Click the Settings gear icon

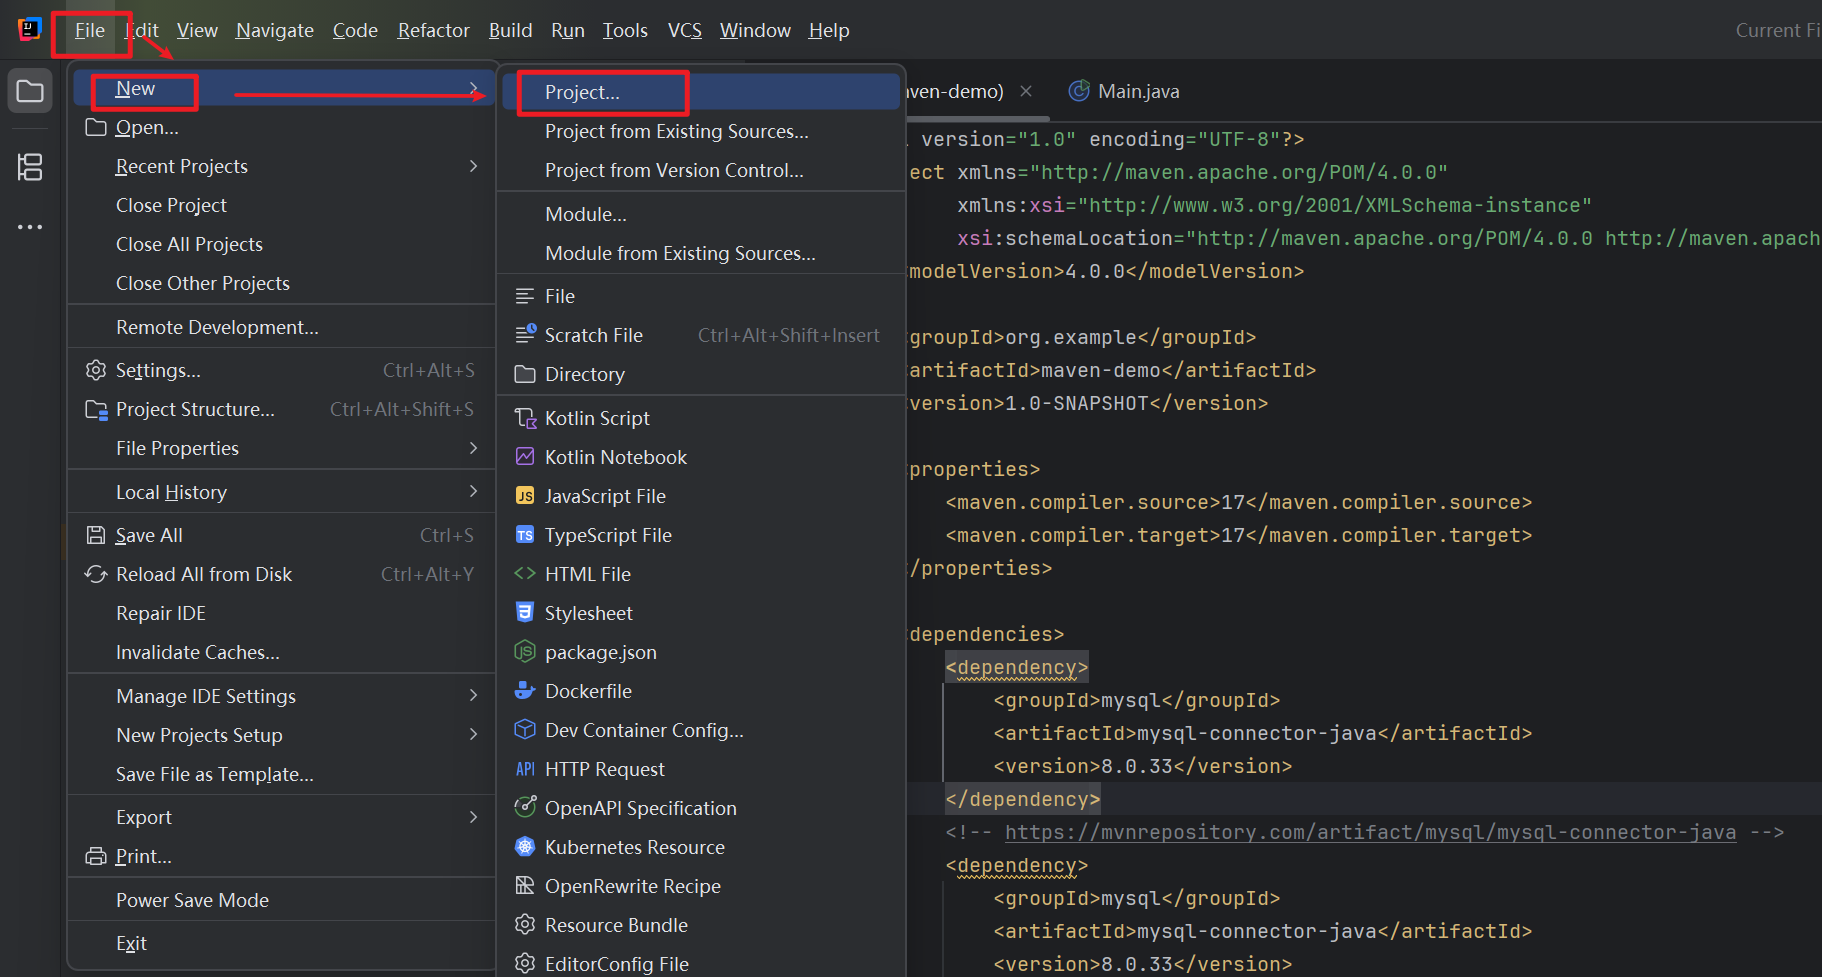coord(96,370)
